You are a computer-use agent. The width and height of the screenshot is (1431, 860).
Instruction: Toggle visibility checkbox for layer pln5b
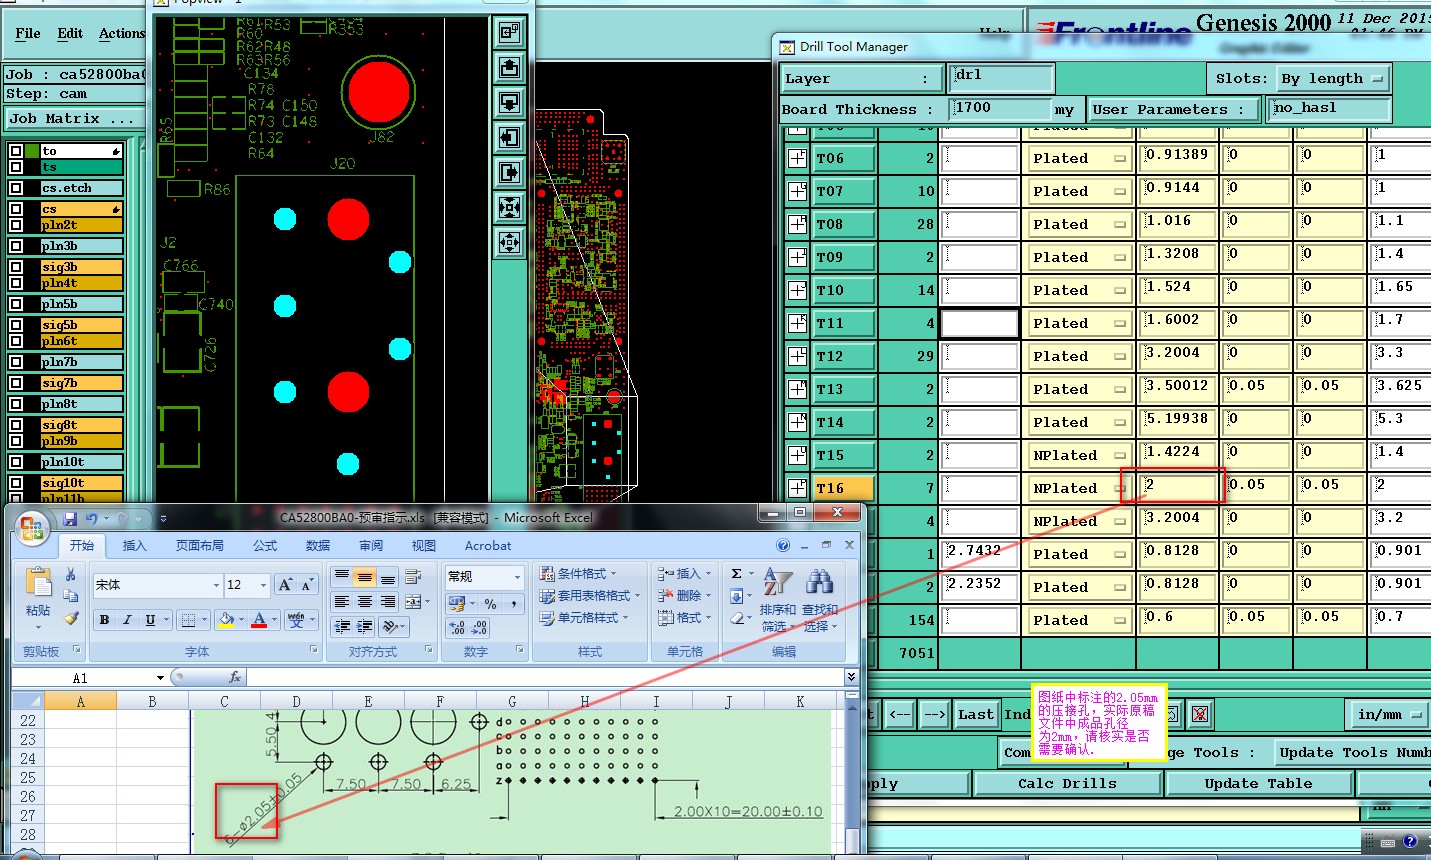pyautogui.click(x=16, y=304)
